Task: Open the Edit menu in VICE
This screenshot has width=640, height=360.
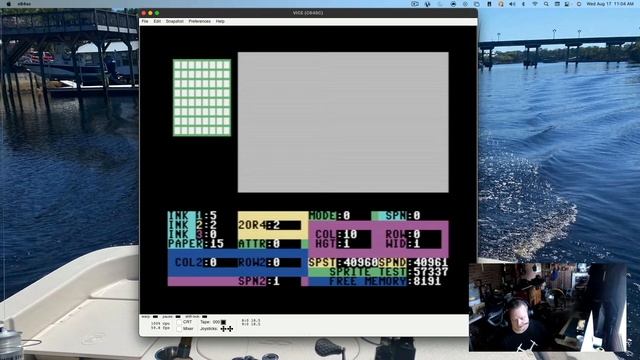Action: (x=157, y=21)
